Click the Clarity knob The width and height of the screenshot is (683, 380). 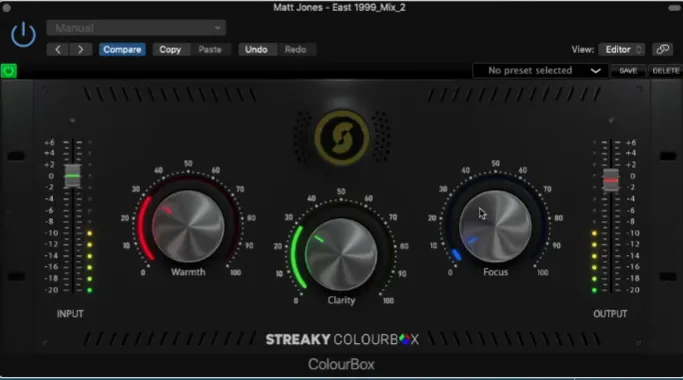coord(342,254)
